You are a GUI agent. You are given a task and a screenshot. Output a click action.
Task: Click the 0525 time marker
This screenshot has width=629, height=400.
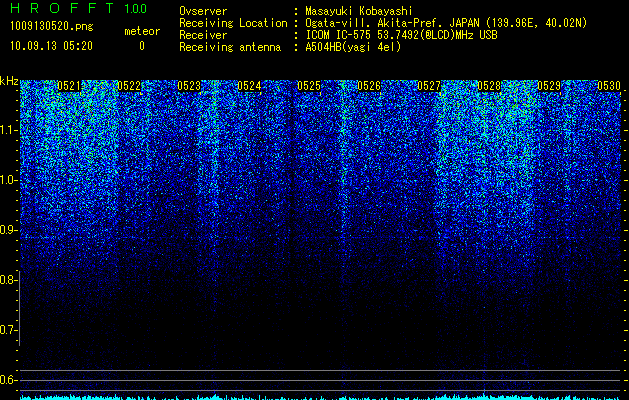309,86
